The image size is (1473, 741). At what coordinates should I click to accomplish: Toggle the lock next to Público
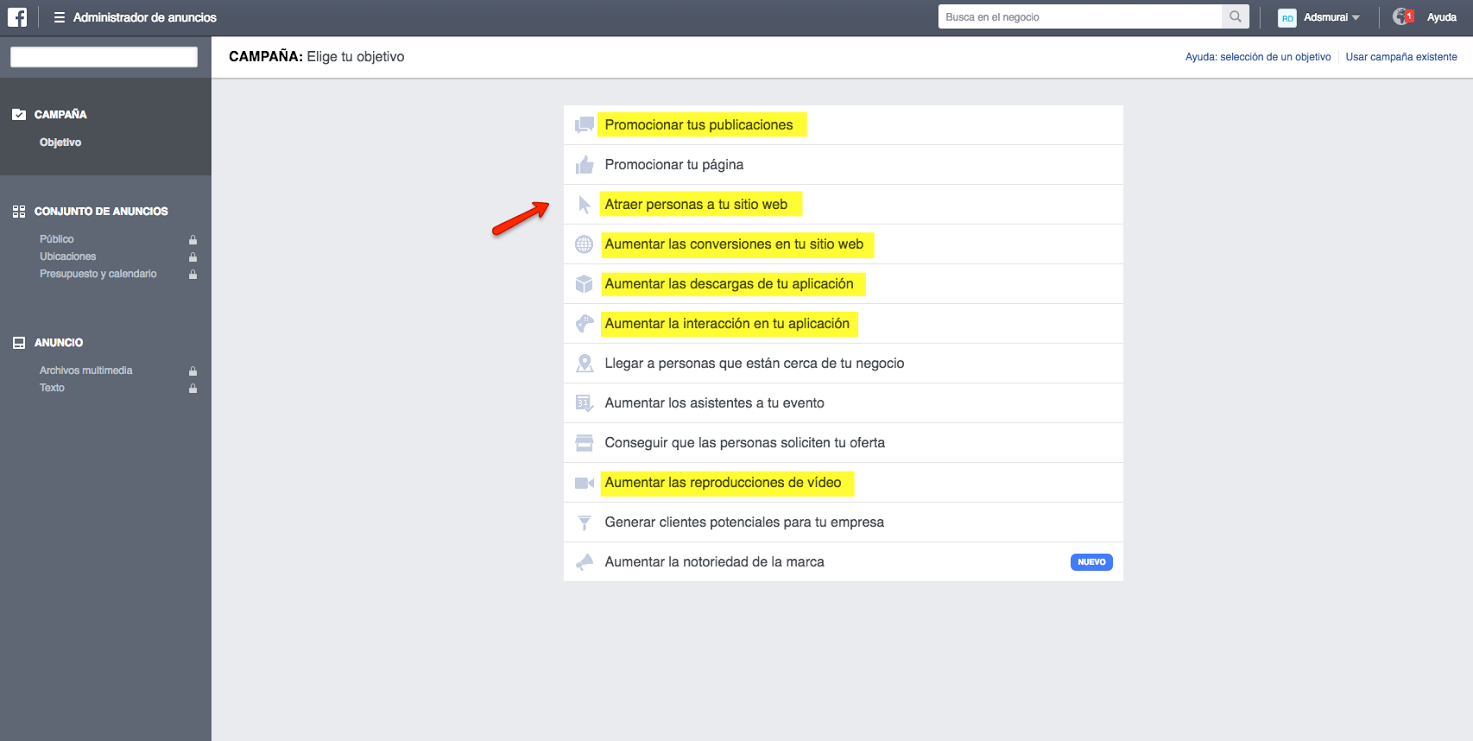click(x=193, y=239)
